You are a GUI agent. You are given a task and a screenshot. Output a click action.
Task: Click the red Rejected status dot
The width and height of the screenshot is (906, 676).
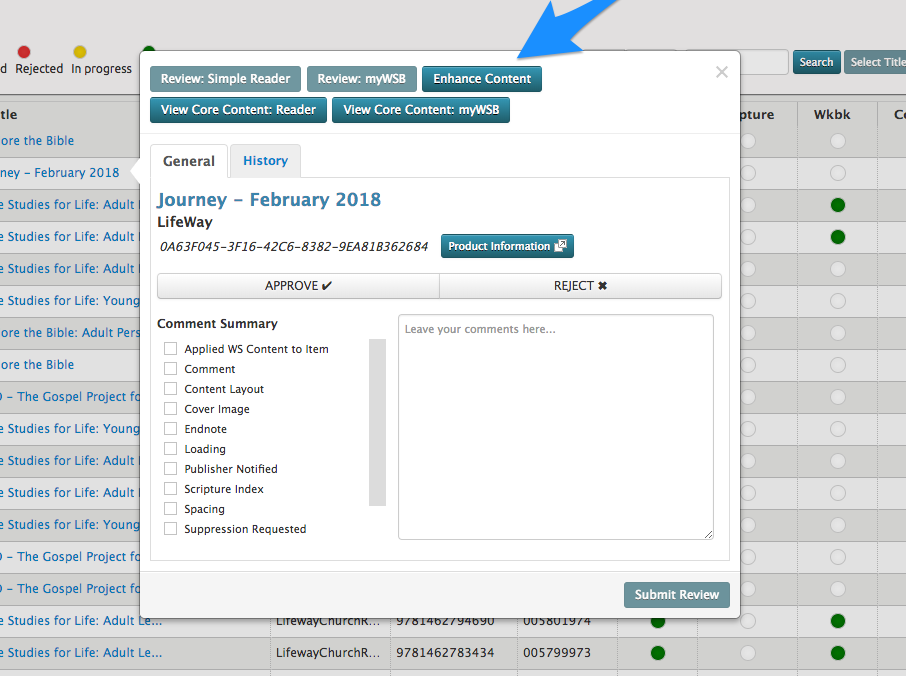click(24, 52)
